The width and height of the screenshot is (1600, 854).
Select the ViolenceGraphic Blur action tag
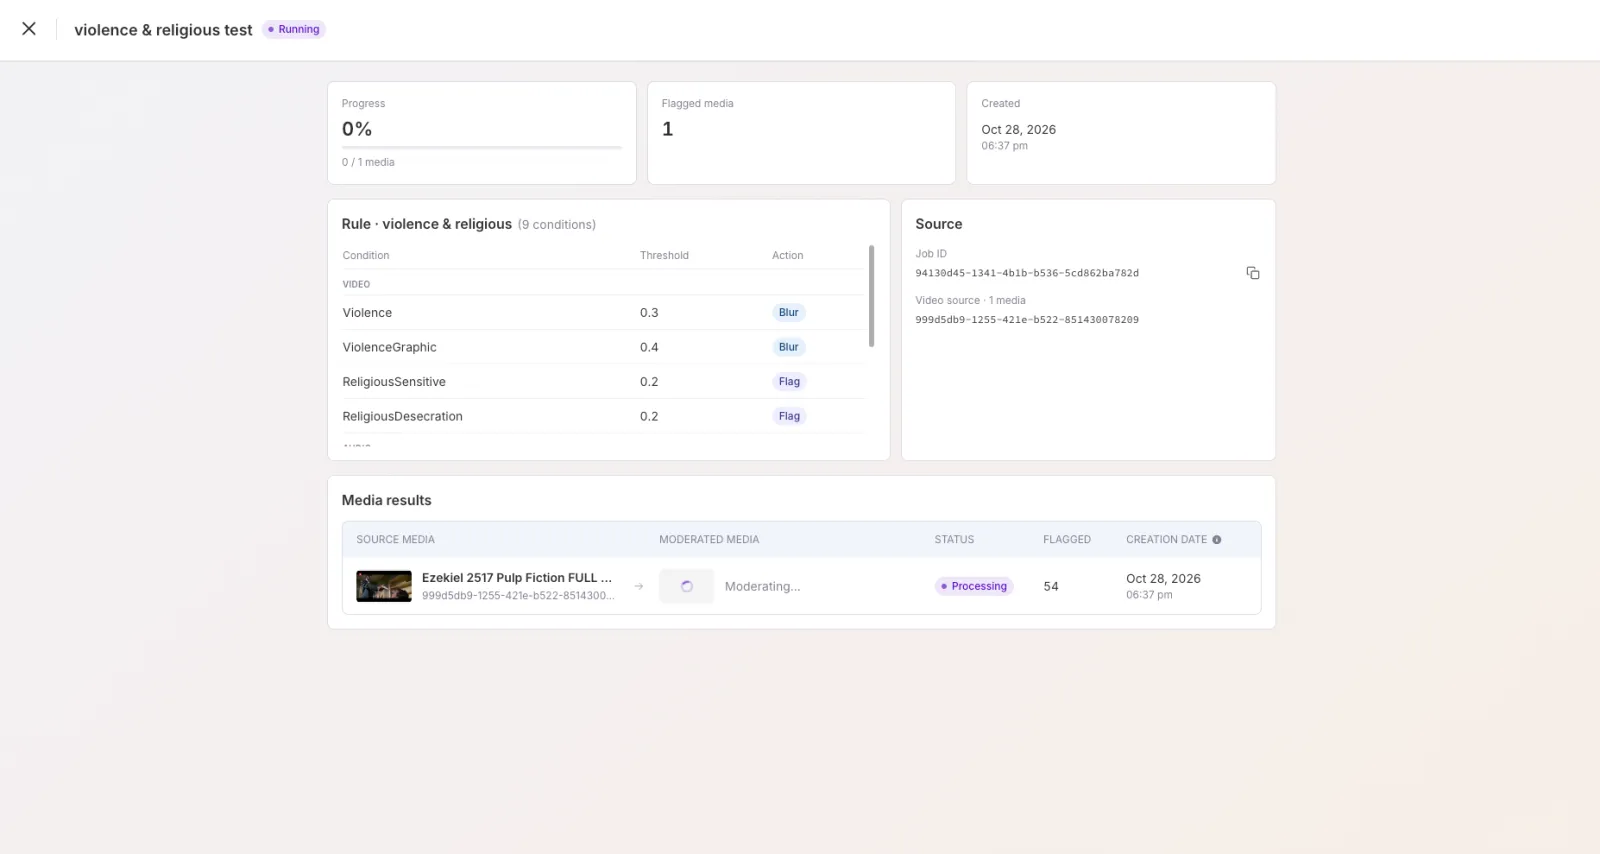pyautogui.click(x=789, y=347)
